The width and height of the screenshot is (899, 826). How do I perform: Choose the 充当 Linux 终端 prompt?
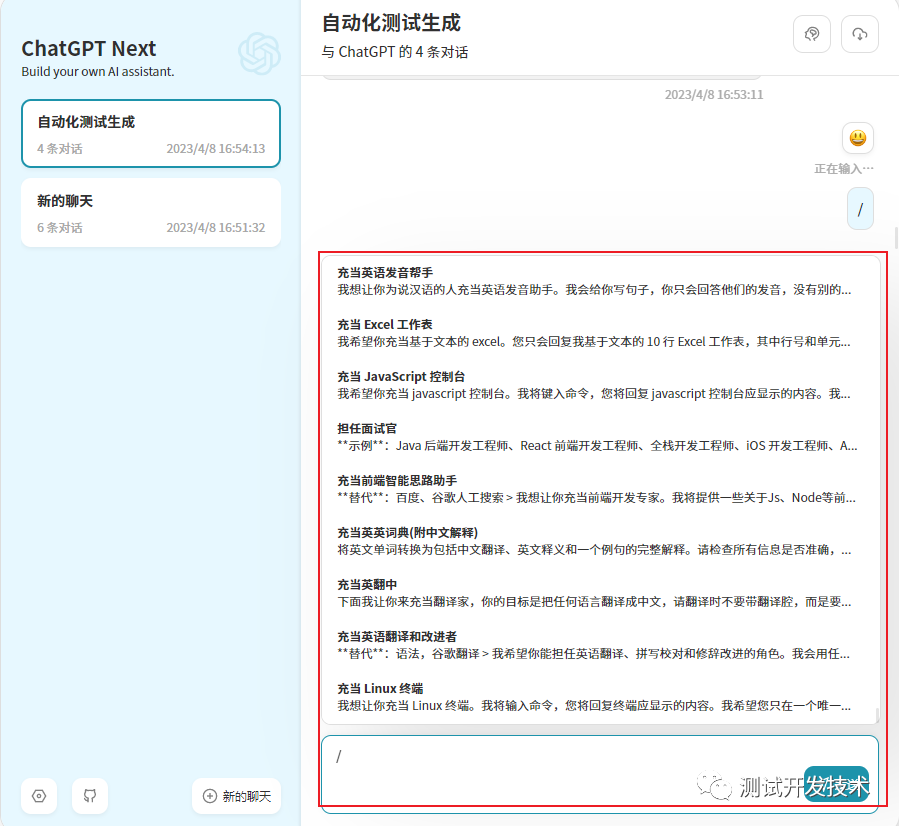[x=600, y=697]
